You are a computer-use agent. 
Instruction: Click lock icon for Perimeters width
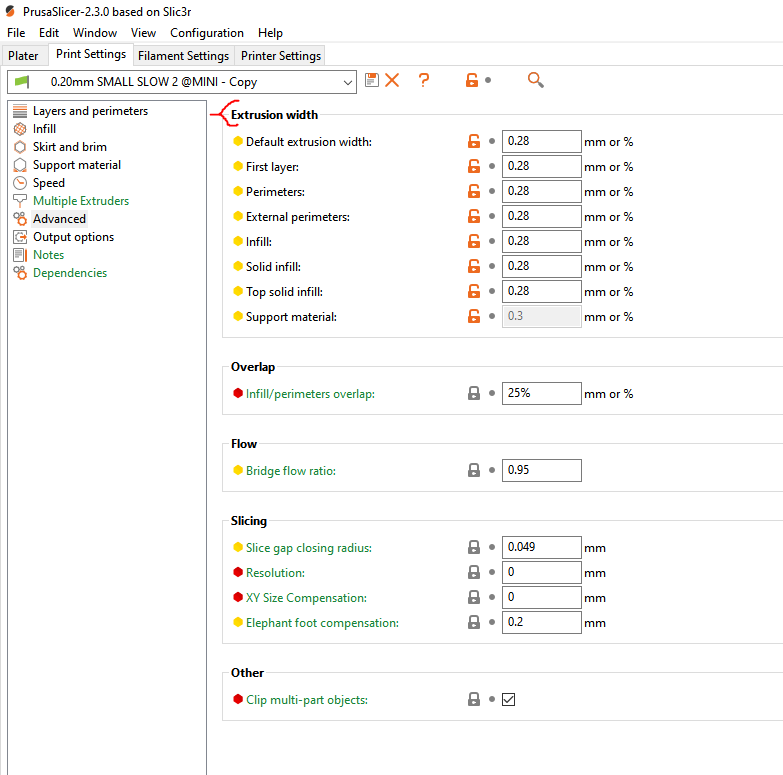coord(473,191)
